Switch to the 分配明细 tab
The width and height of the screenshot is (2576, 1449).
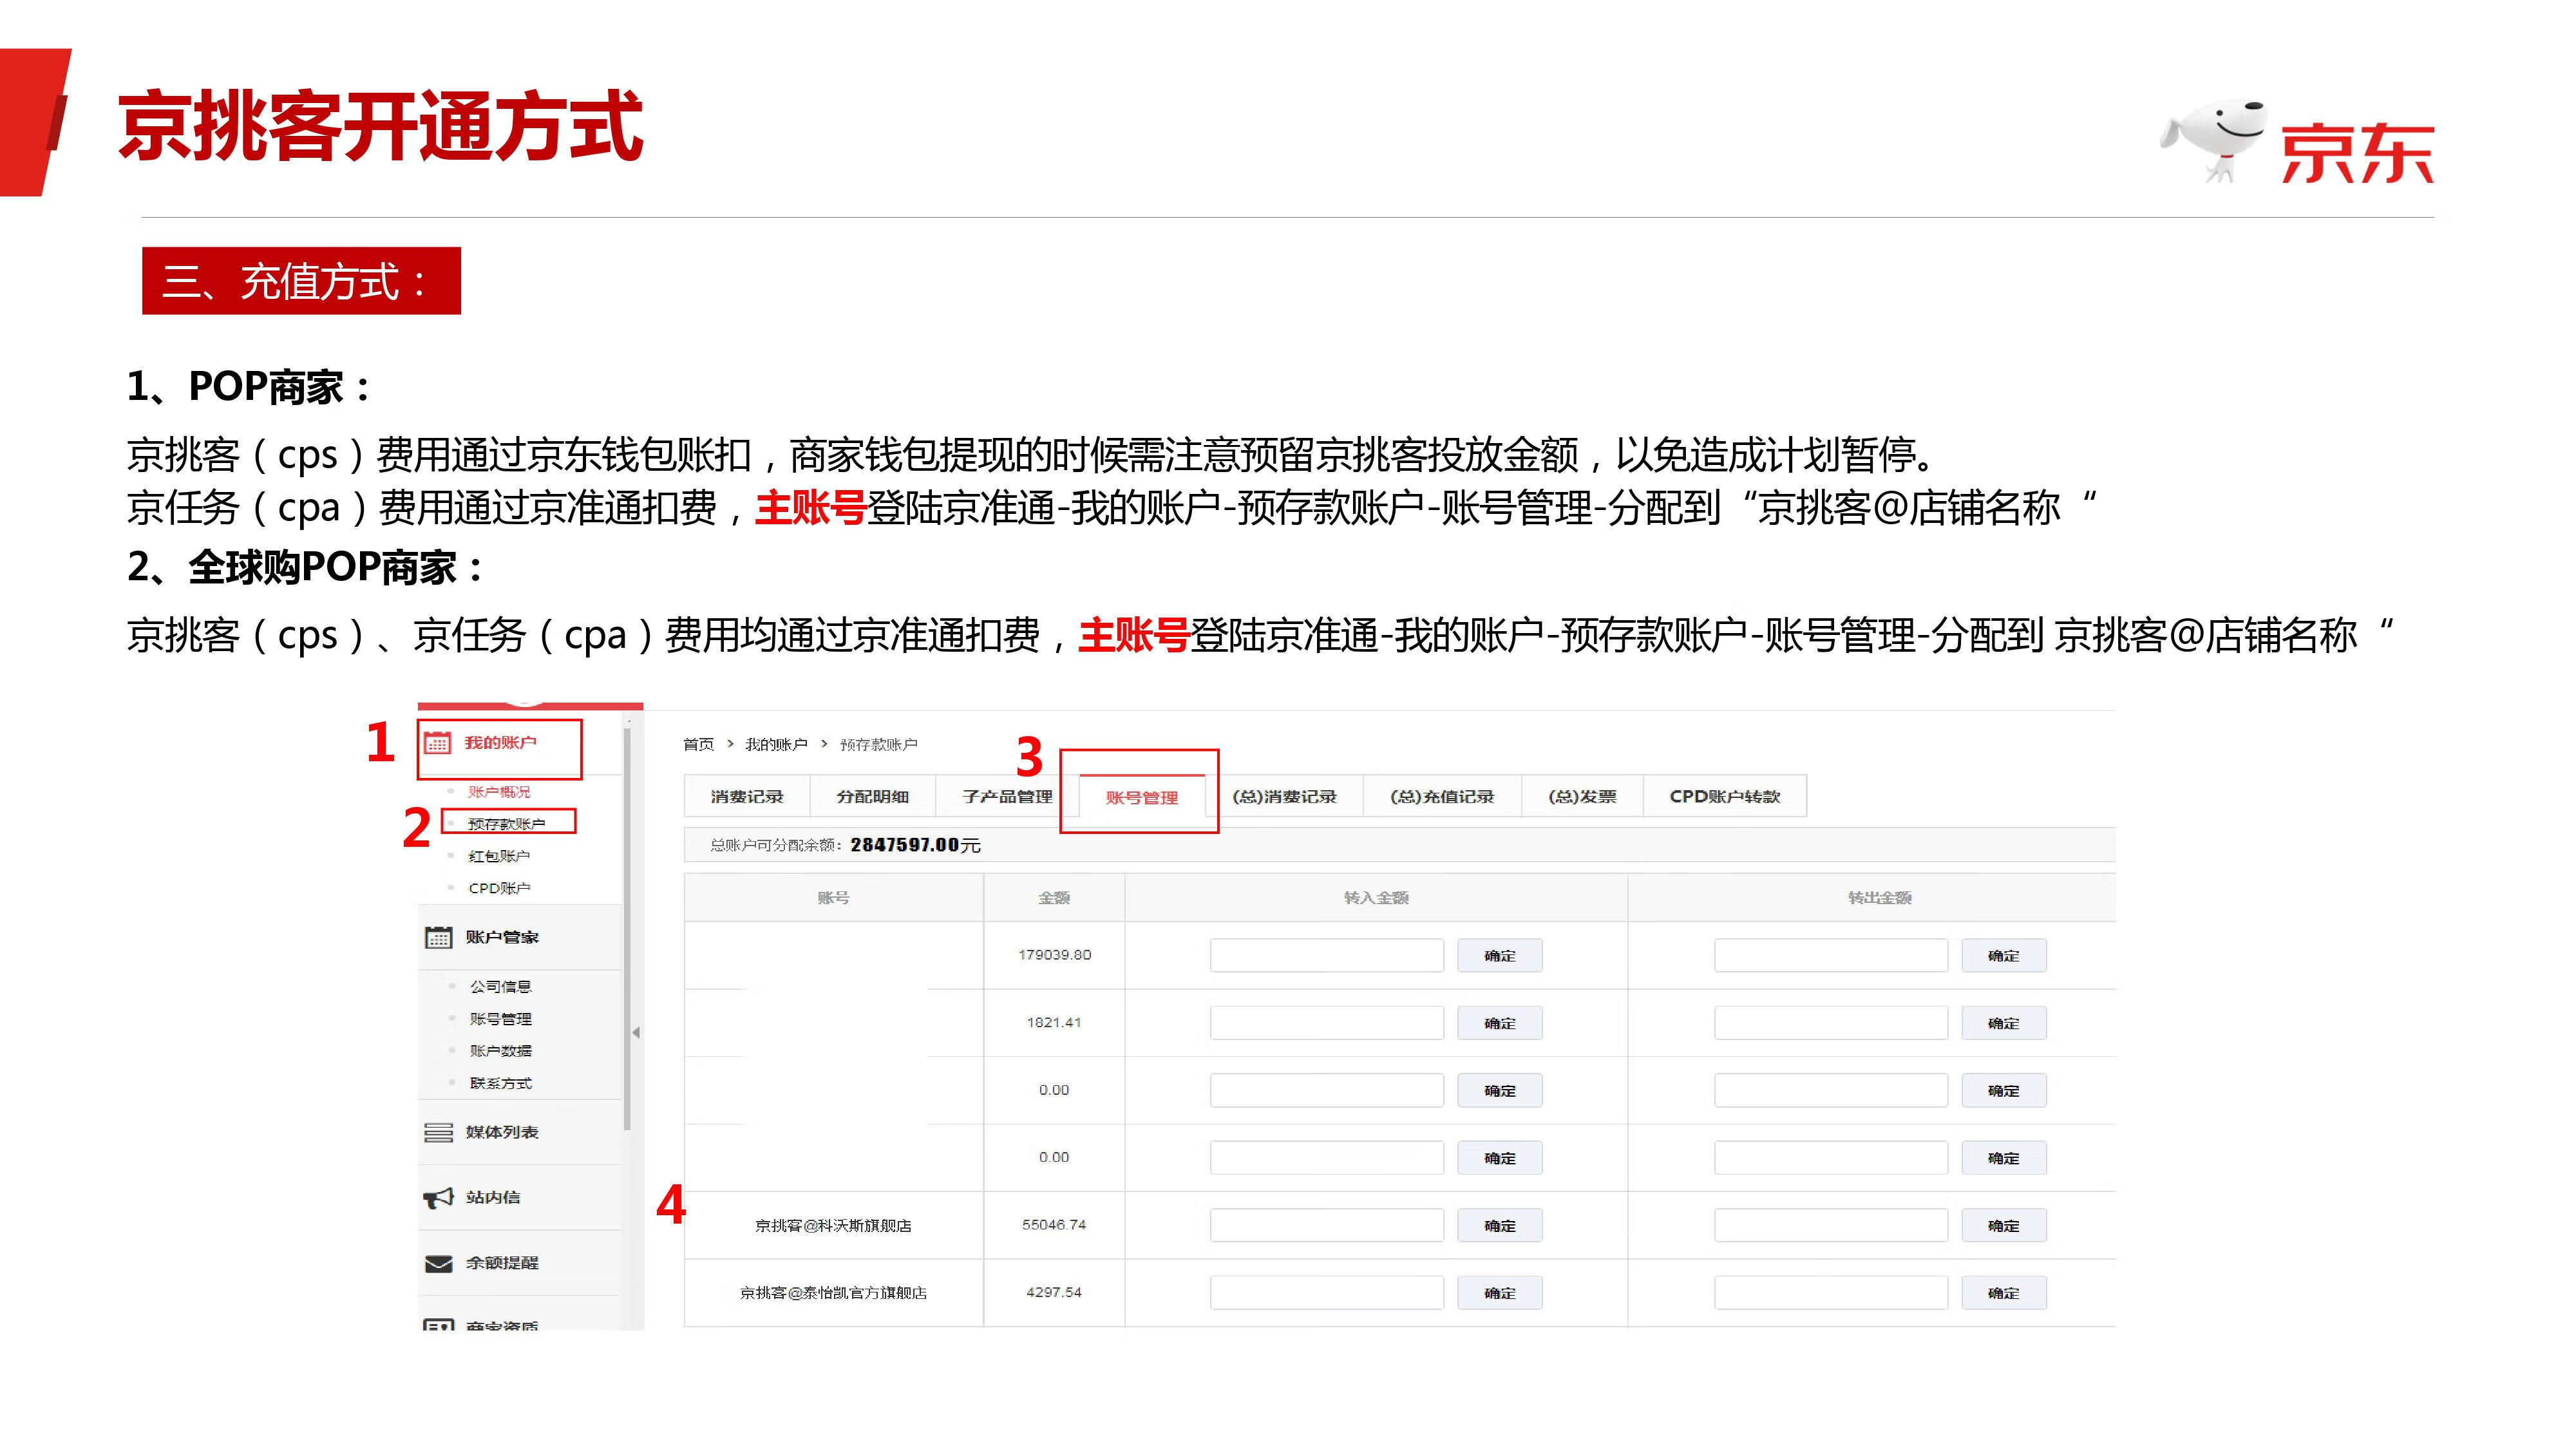click(872, 796)
